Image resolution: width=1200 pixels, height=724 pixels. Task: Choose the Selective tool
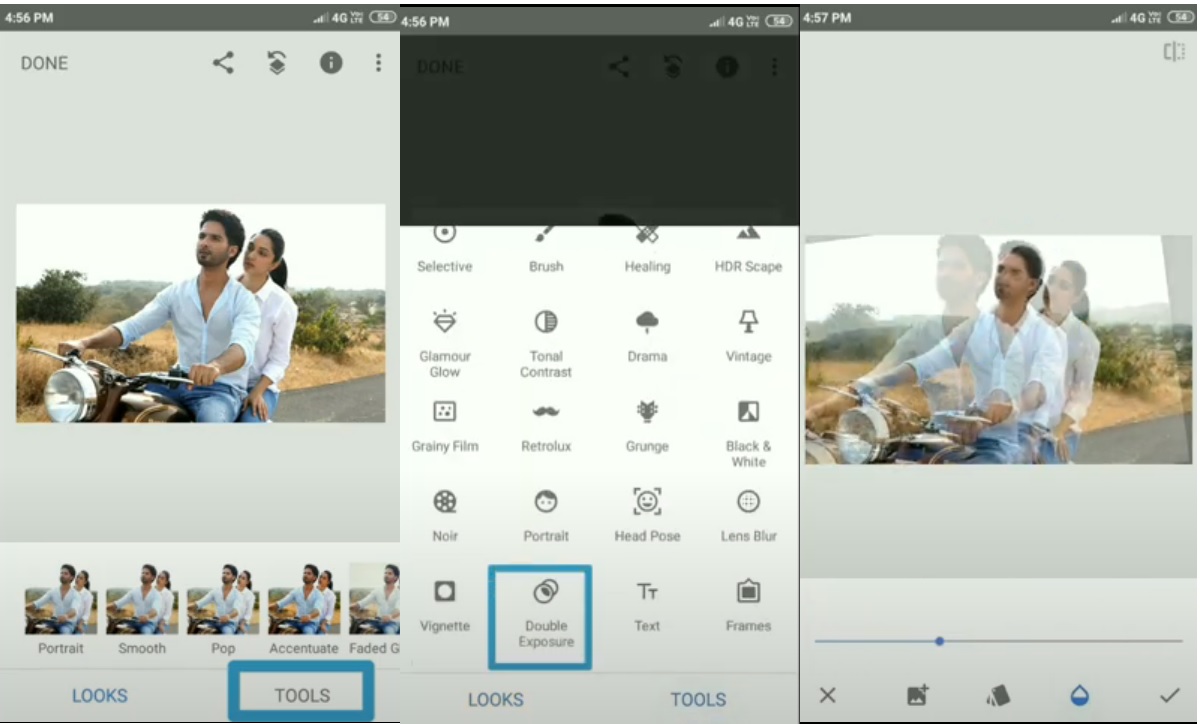point(445,248)
